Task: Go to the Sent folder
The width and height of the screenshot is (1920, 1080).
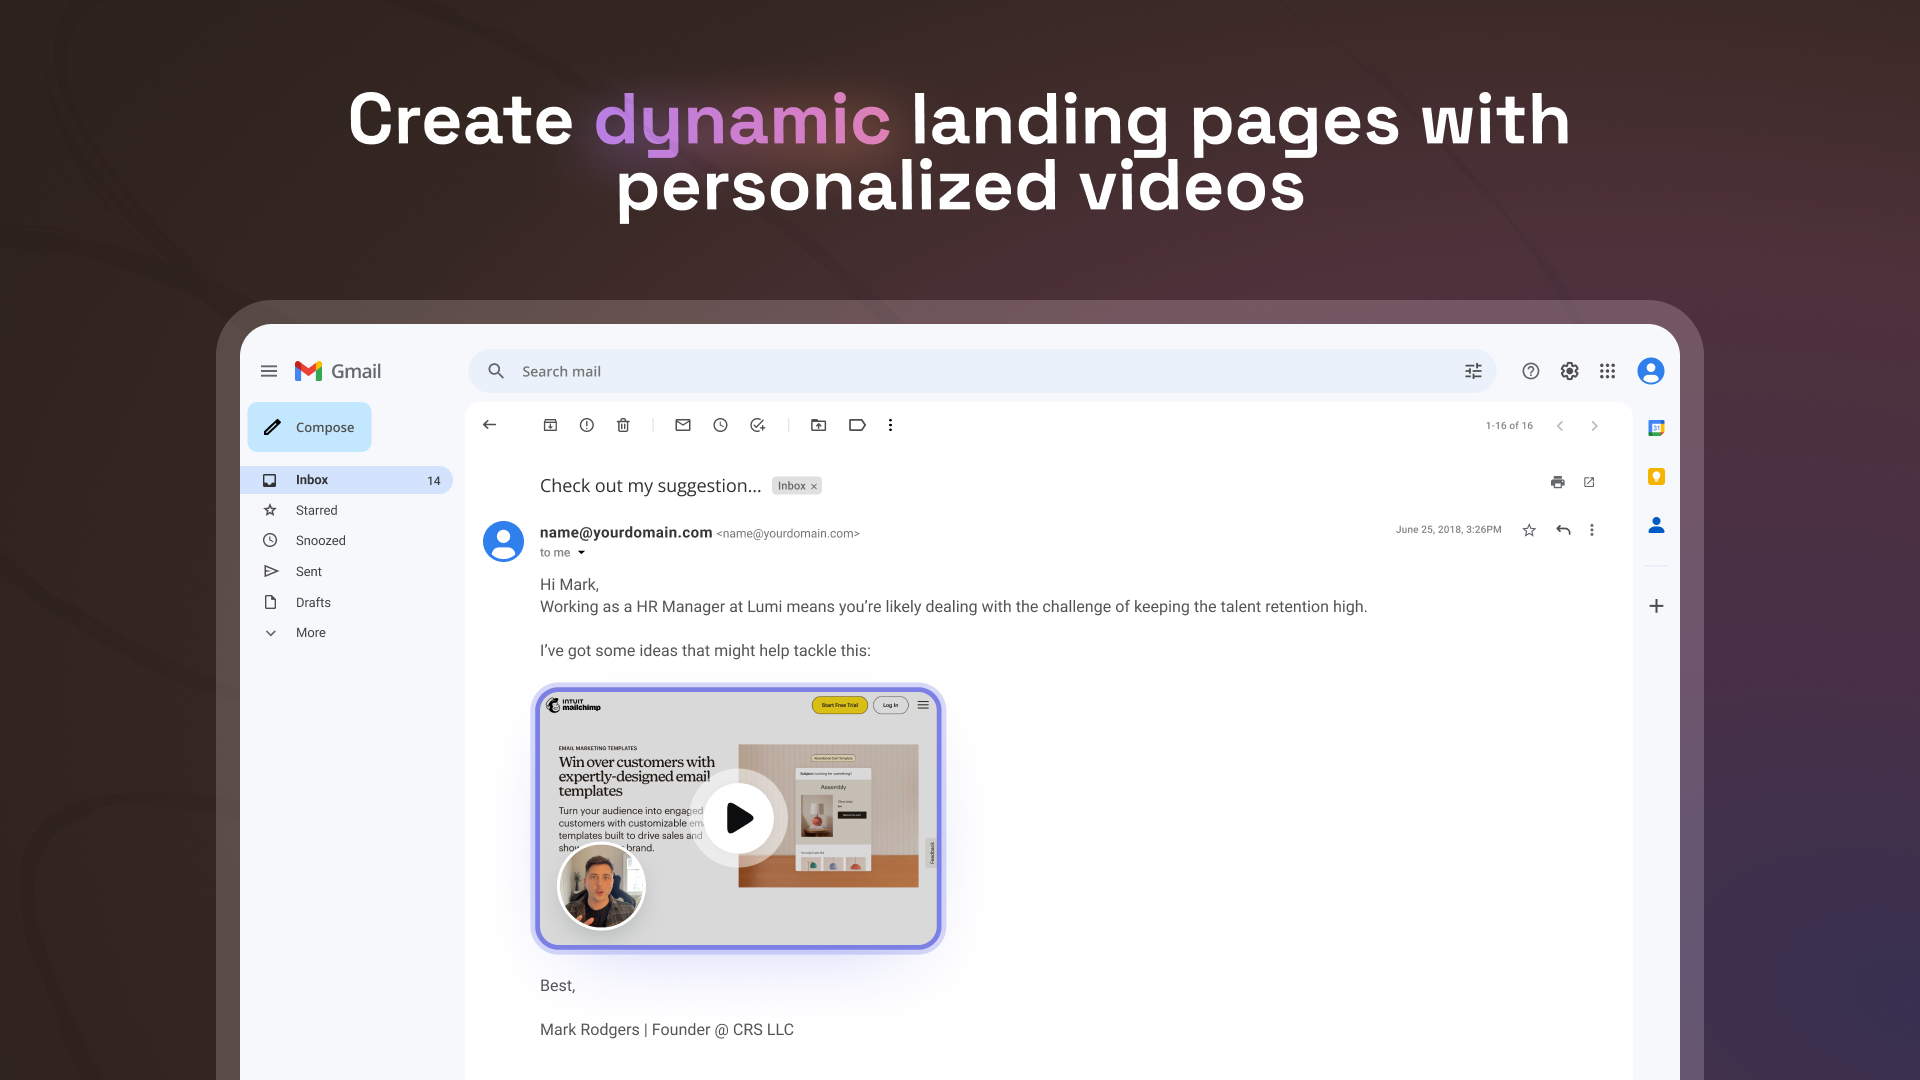Action: click(x=308, y=571)
